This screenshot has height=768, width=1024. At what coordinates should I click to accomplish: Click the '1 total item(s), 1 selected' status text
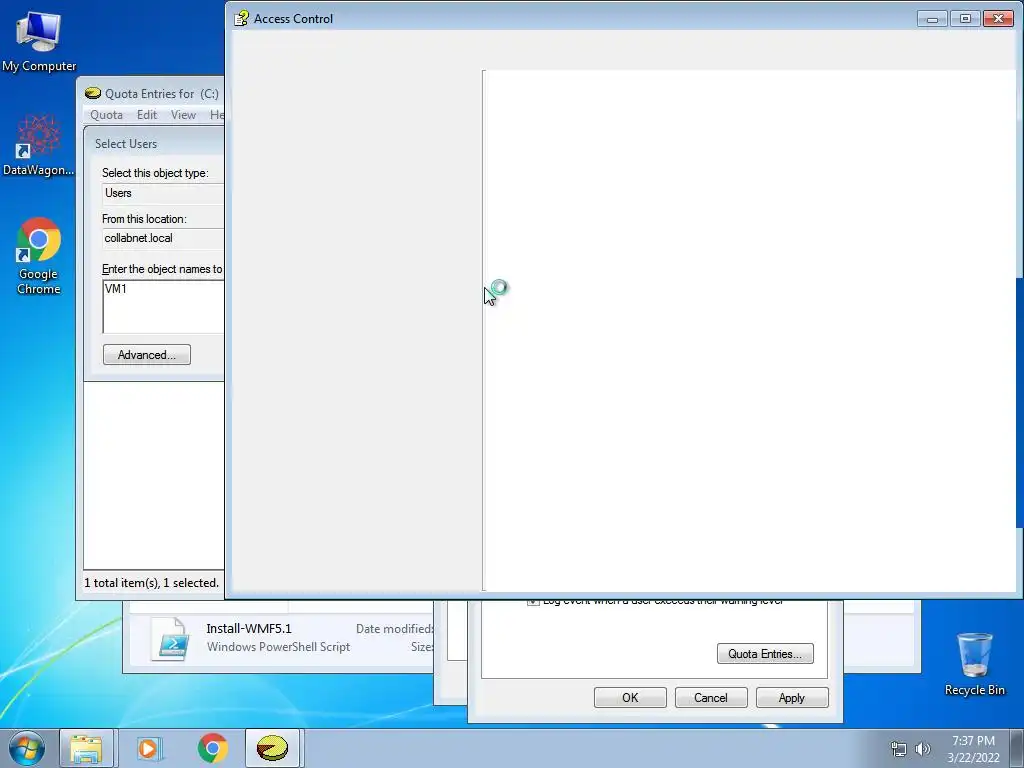coord(152,583)
